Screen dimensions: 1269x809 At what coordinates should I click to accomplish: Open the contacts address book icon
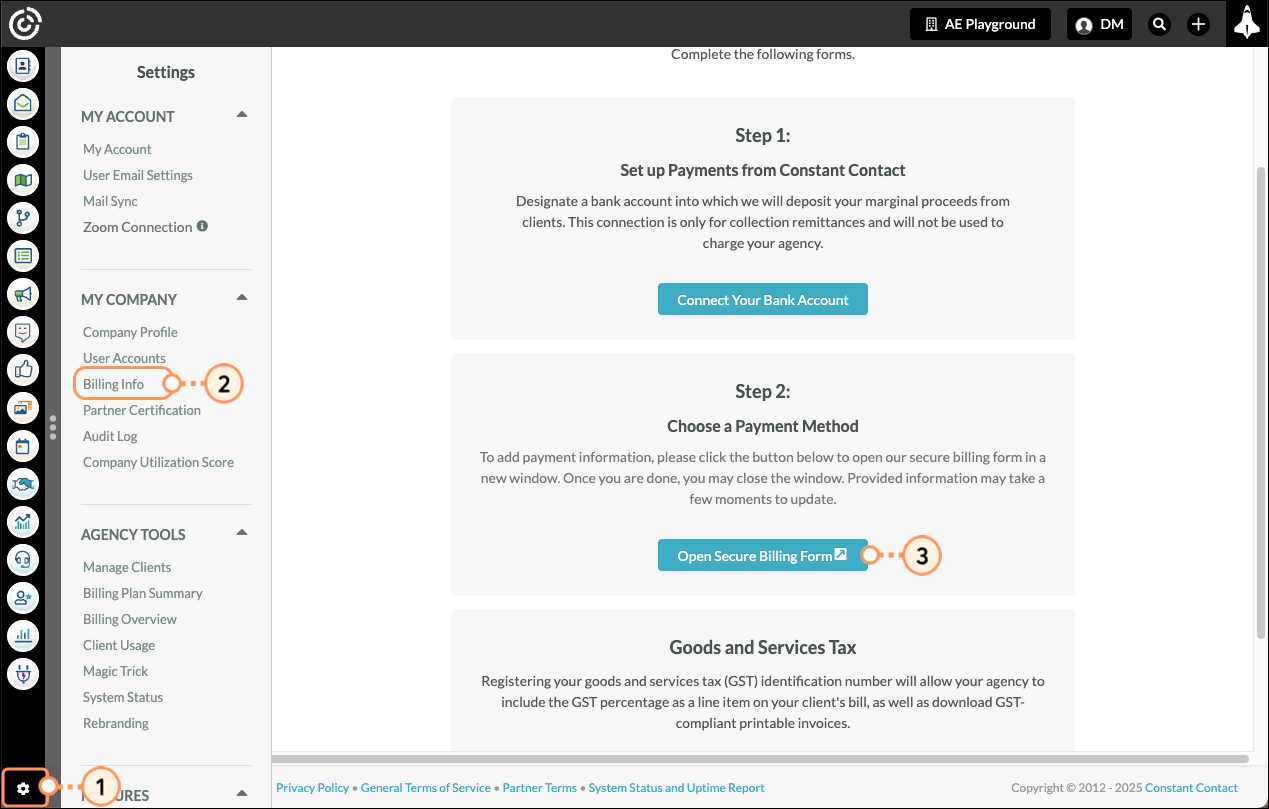coord(23,67)
